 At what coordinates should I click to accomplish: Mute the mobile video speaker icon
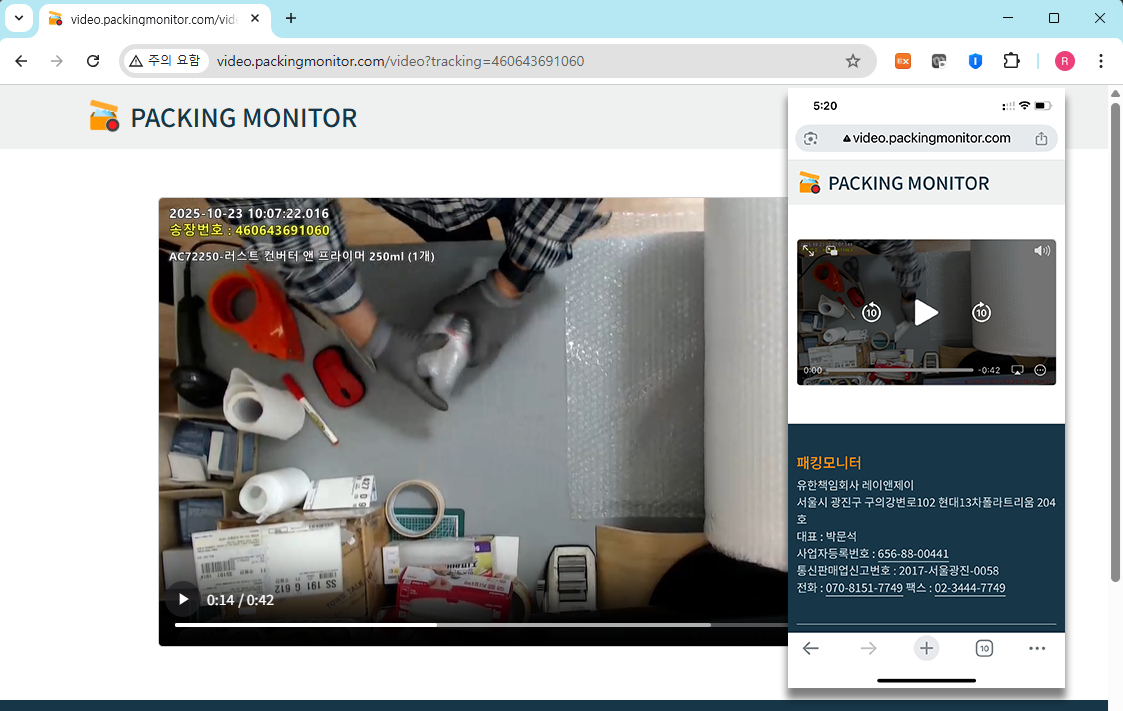coord(1041,251)
